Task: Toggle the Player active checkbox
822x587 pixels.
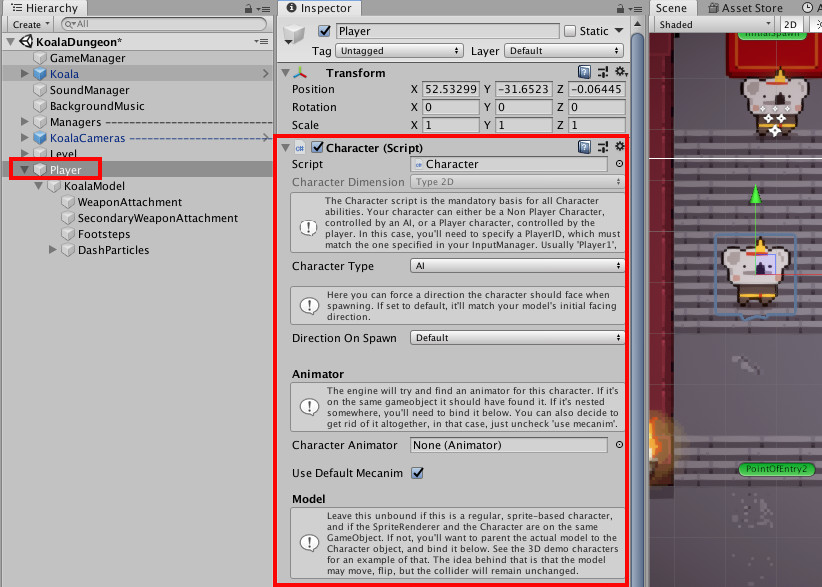Action: (325, 31)
